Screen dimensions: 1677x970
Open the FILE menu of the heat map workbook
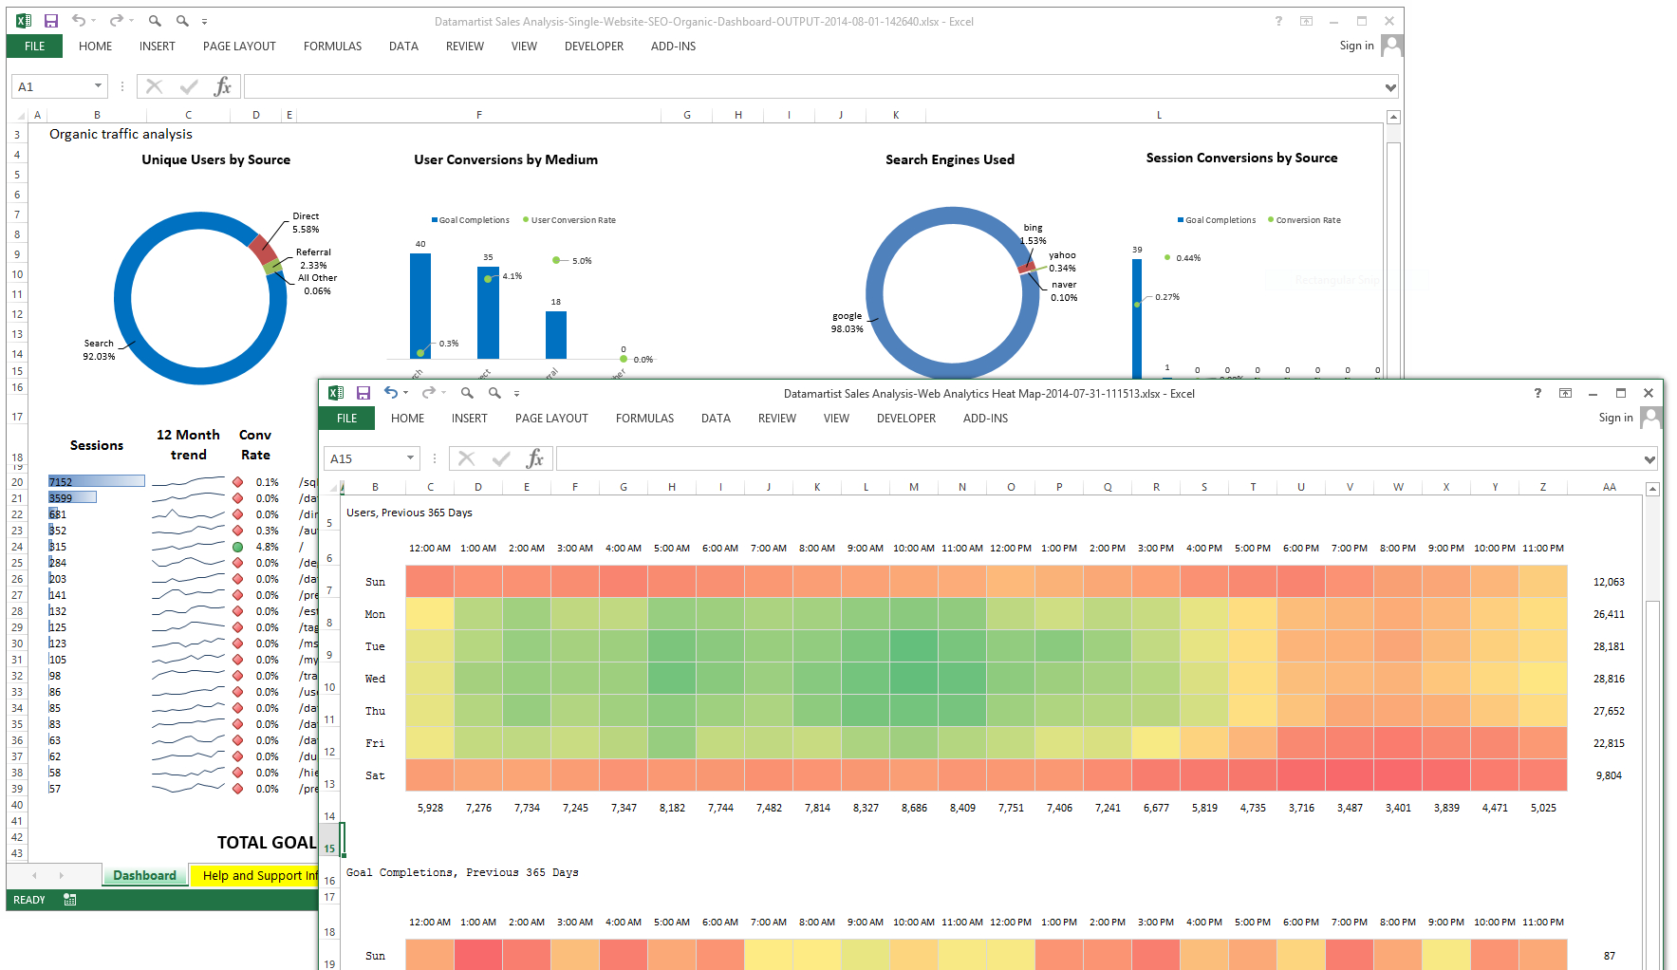click(x=346, y=418)
